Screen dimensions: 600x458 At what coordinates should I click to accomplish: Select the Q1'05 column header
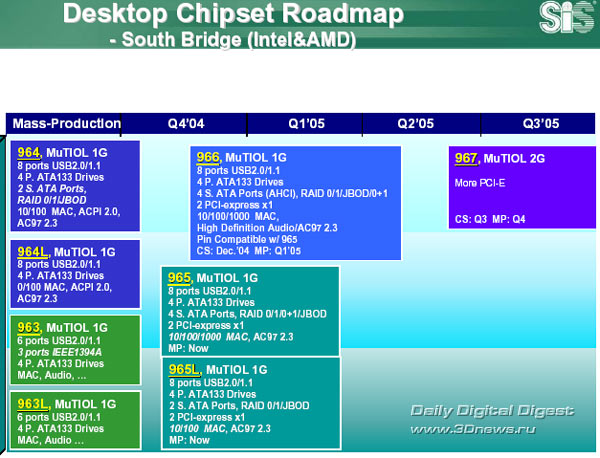point(306,124)
